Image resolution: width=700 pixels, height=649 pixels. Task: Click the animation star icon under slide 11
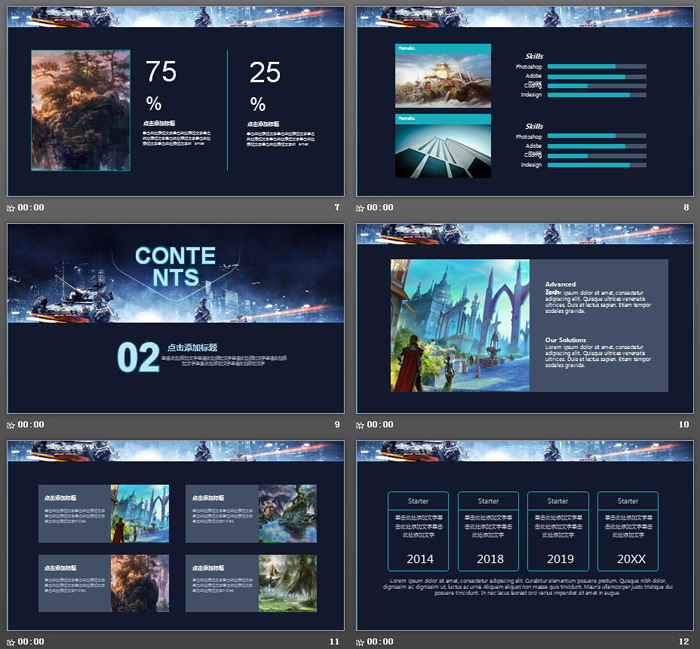pos(11,643)
